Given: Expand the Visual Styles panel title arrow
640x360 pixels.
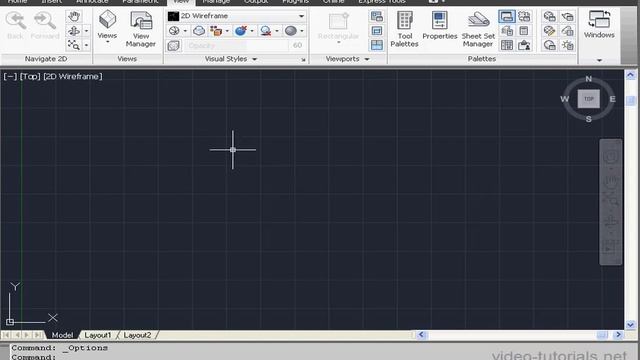Looking at the screenshot, I should click(x=255, y=59).
